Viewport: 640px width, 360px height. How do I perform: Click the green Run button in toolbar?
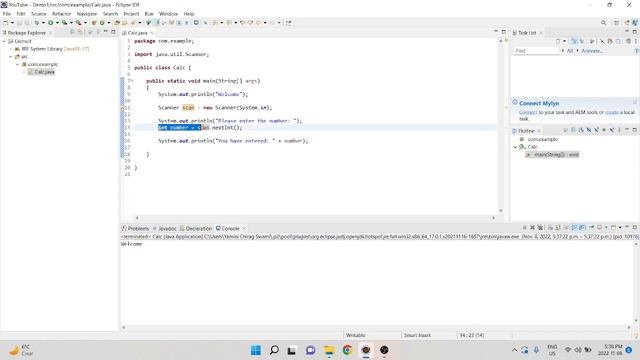(x=51, y=23)
